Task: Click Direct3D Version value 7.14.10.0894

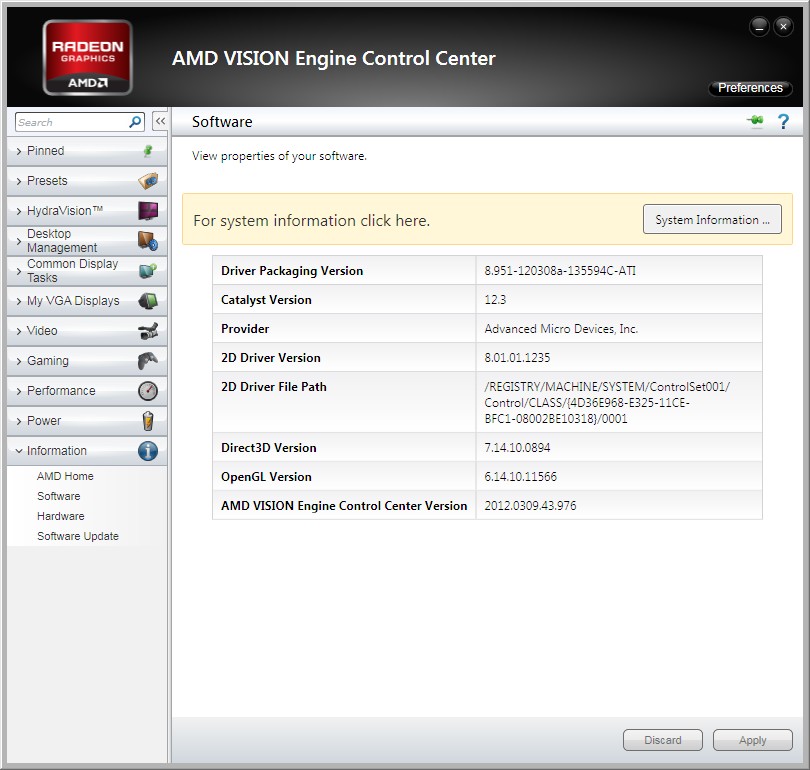Action: click(x=517, y=447)
